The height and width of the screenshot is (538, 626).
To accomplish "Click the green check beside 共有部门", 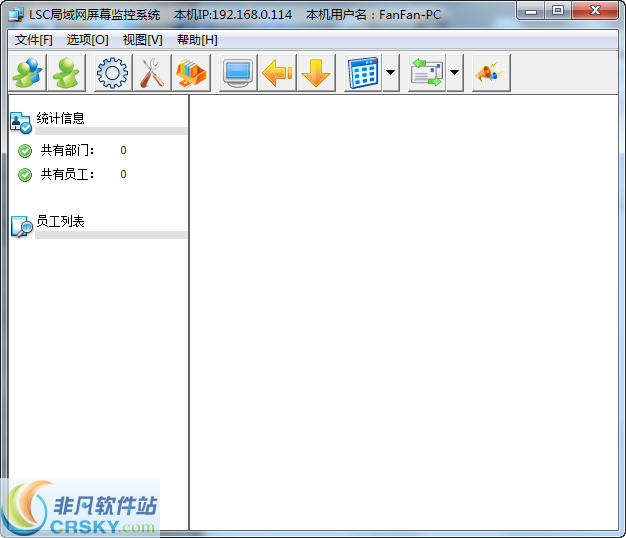I will click(25, 151).
